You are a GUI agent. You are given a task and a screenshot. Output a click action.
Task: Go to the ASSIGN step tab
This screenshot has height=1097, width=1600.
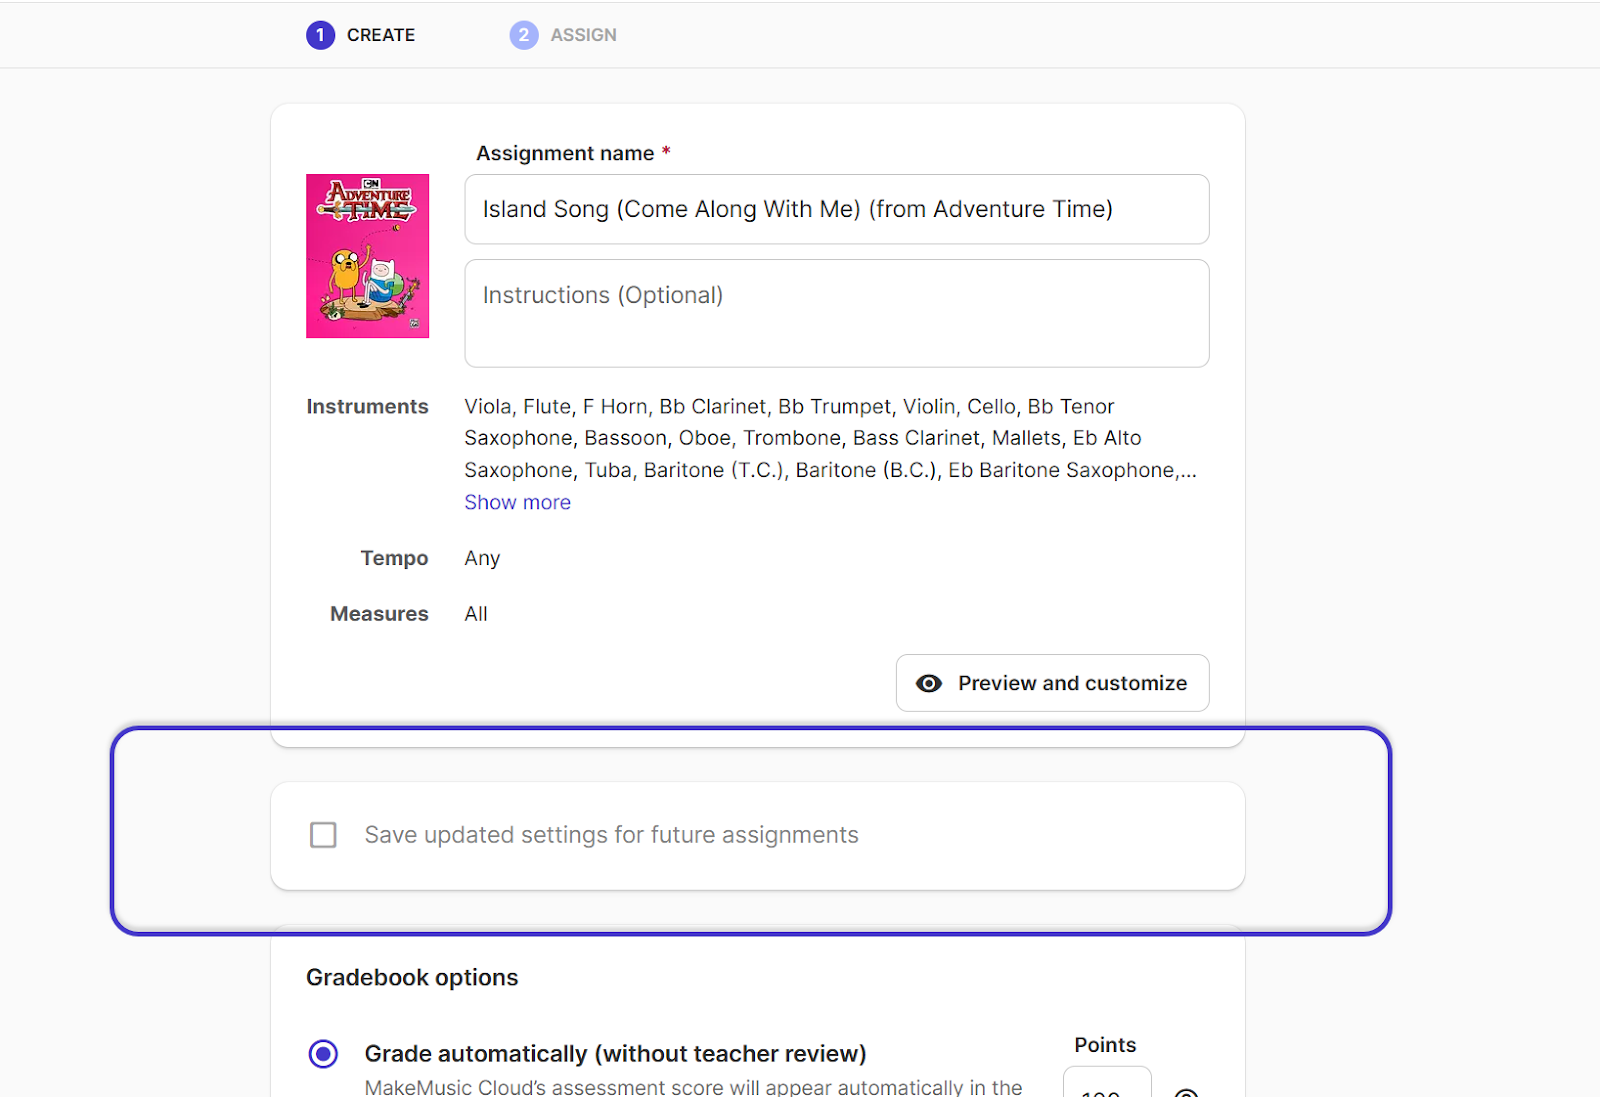(x=583, y=35)
